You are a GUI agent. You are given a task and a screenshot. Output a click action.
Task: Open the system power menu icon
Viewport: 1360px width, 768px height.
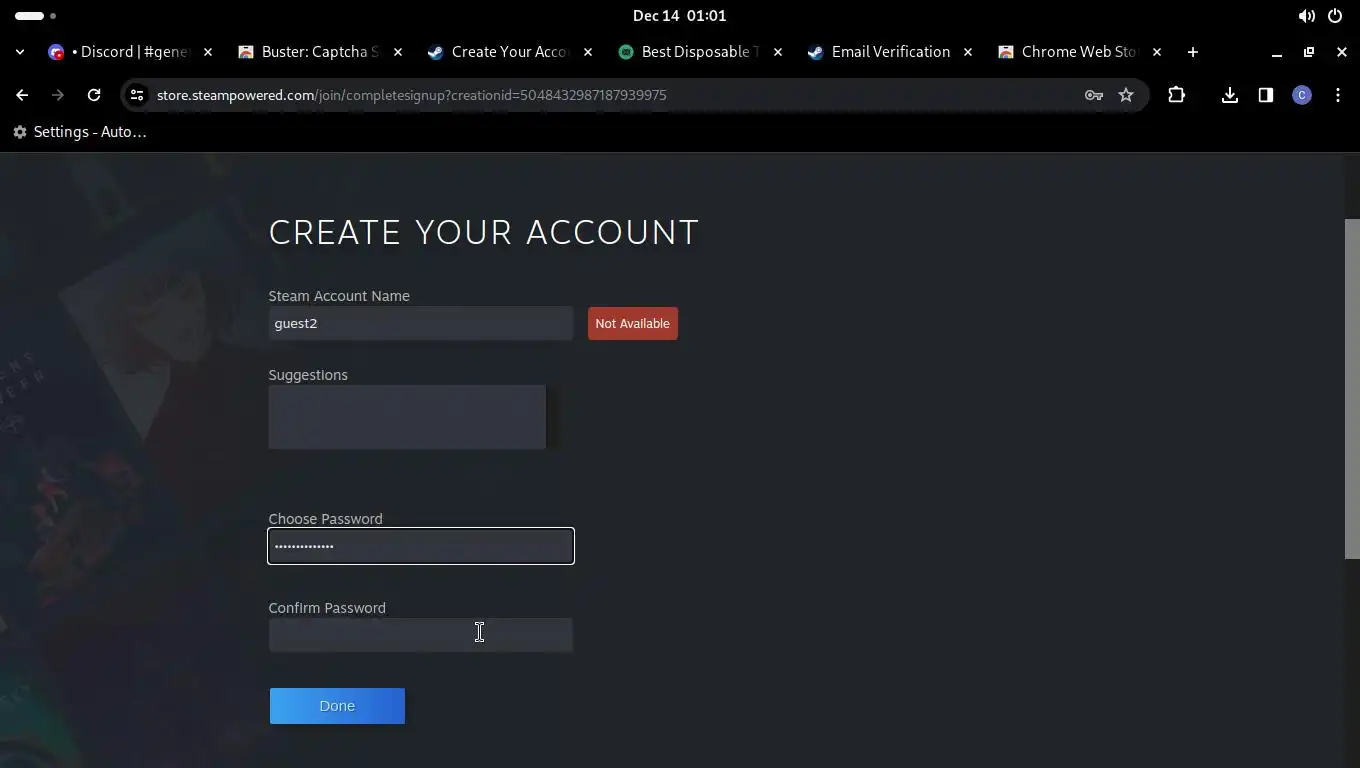(x=1335, y=16)
